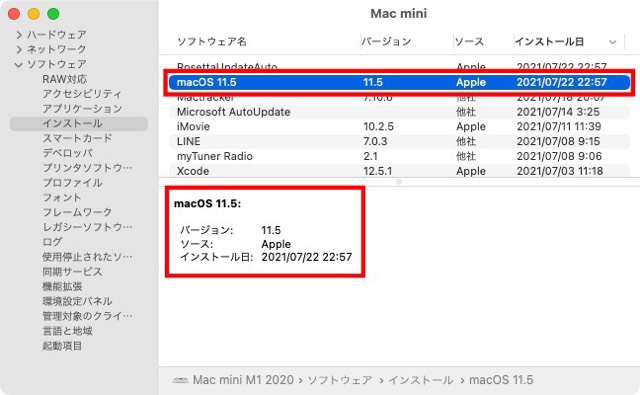The height and width of the screenshot is (395, 640).
Task: Click Xcode version 12.5.1 cell
Action: pos(378,171)
